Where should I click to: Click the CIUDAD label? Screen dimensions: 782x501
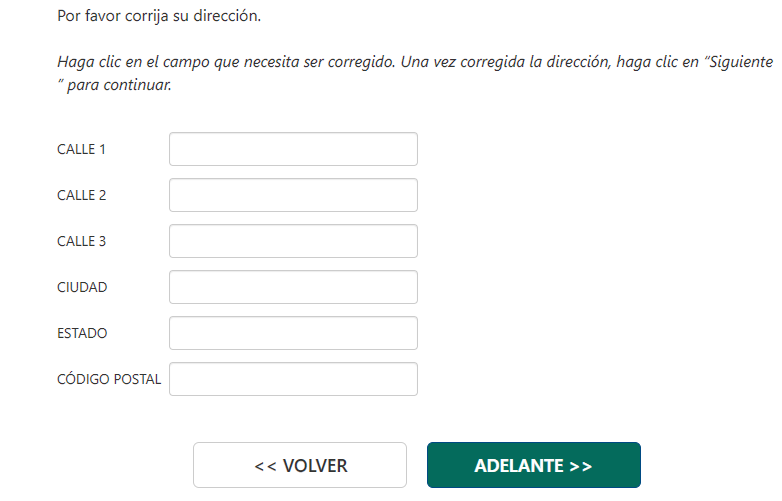[x=82, y=287]
